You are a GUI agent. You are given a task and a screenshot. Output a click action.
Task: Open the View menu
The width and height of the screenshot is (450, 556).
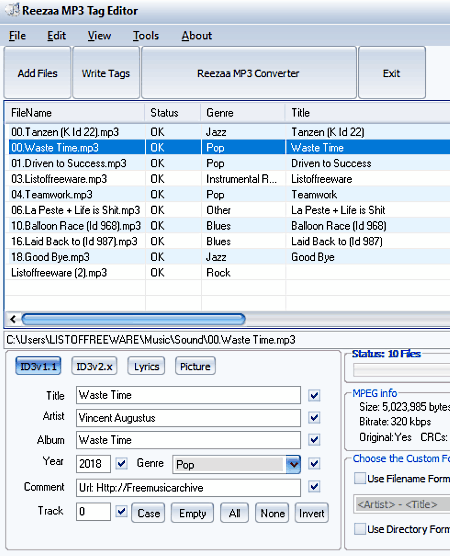click(x=99, y=36)
